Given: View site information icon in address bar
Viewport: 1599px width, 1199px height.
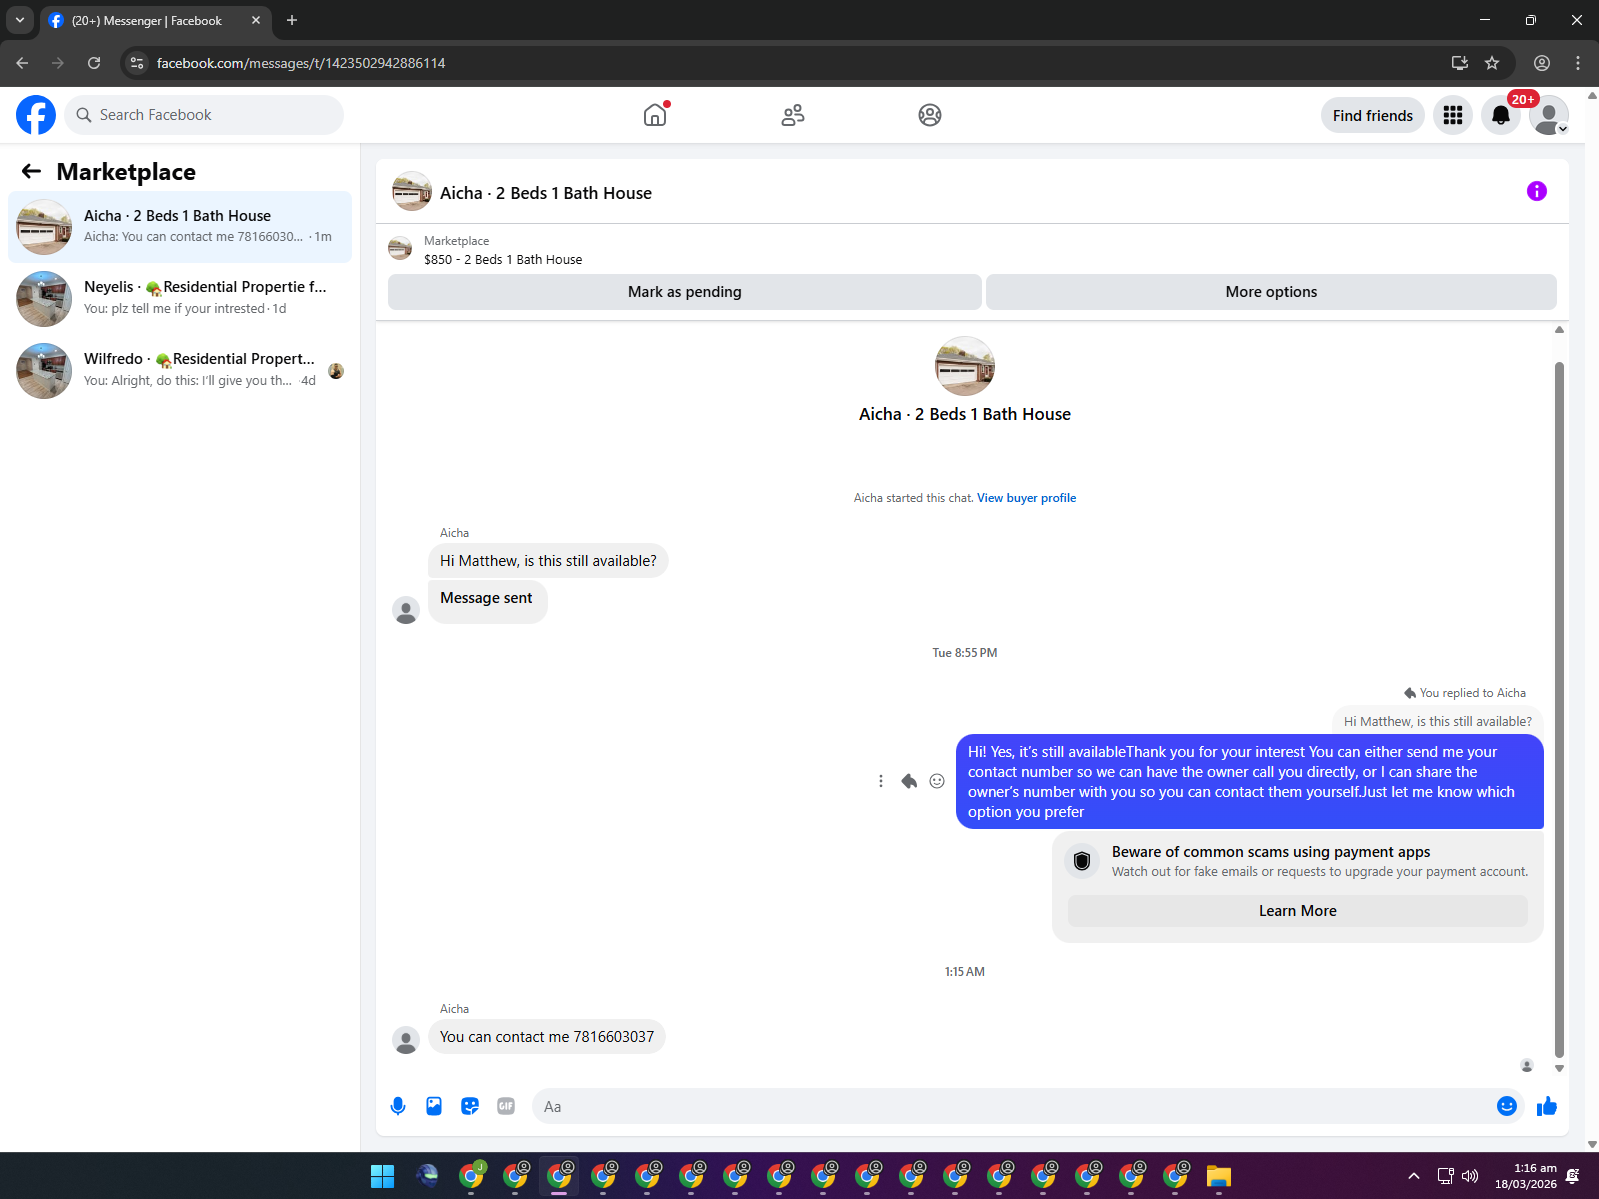Looking at the screenshot, I should [137, 63].
